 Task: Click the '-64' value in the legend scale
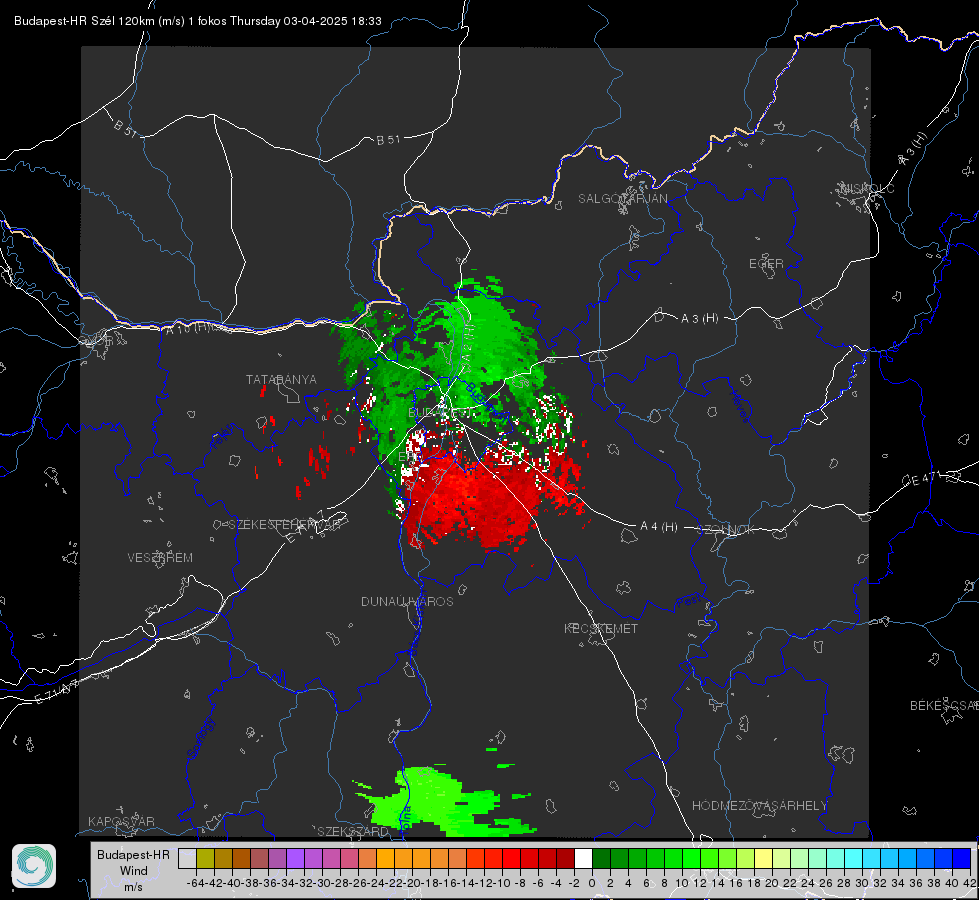click(x=195, y=883)
